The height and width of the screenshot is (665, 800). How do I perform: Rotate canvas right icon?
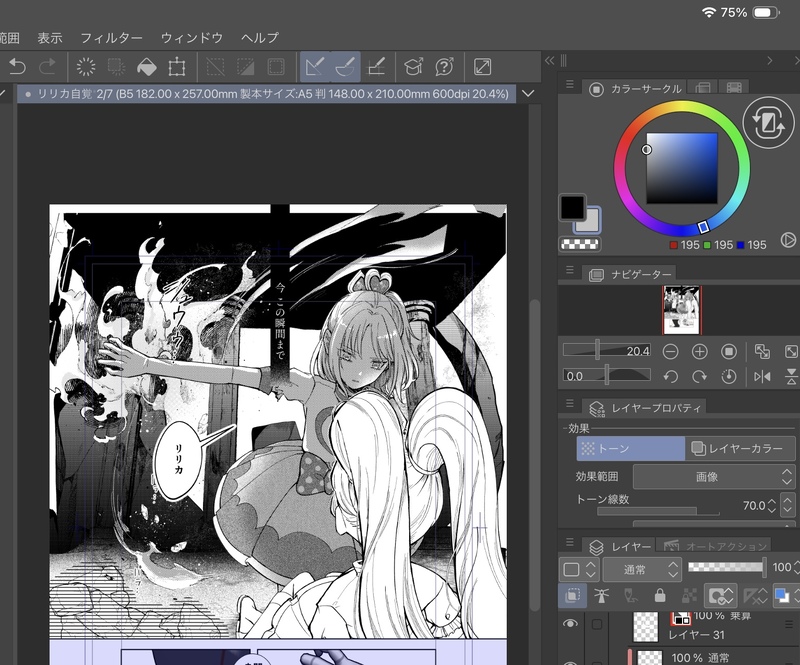699,377
